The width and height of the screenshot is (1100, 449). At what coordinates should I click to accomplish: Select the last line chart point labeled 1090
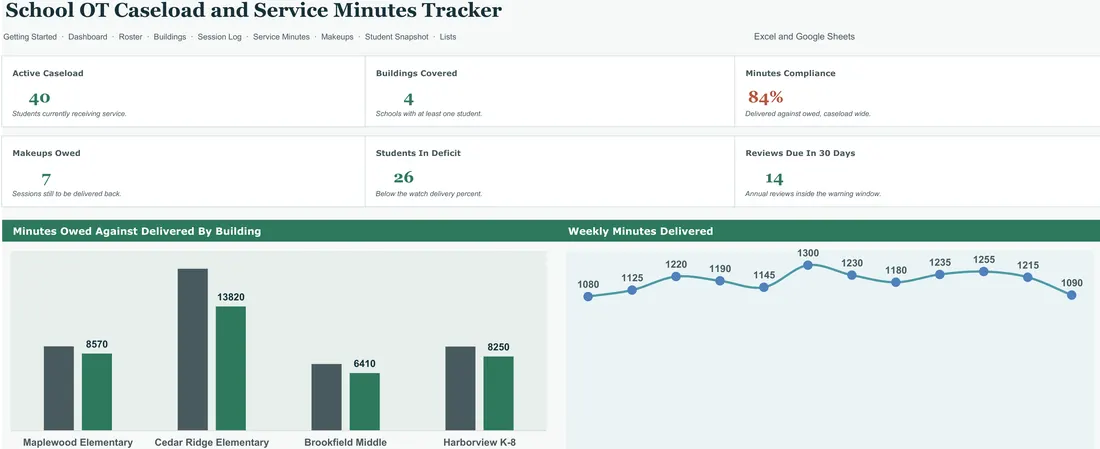click(1071, 295)
